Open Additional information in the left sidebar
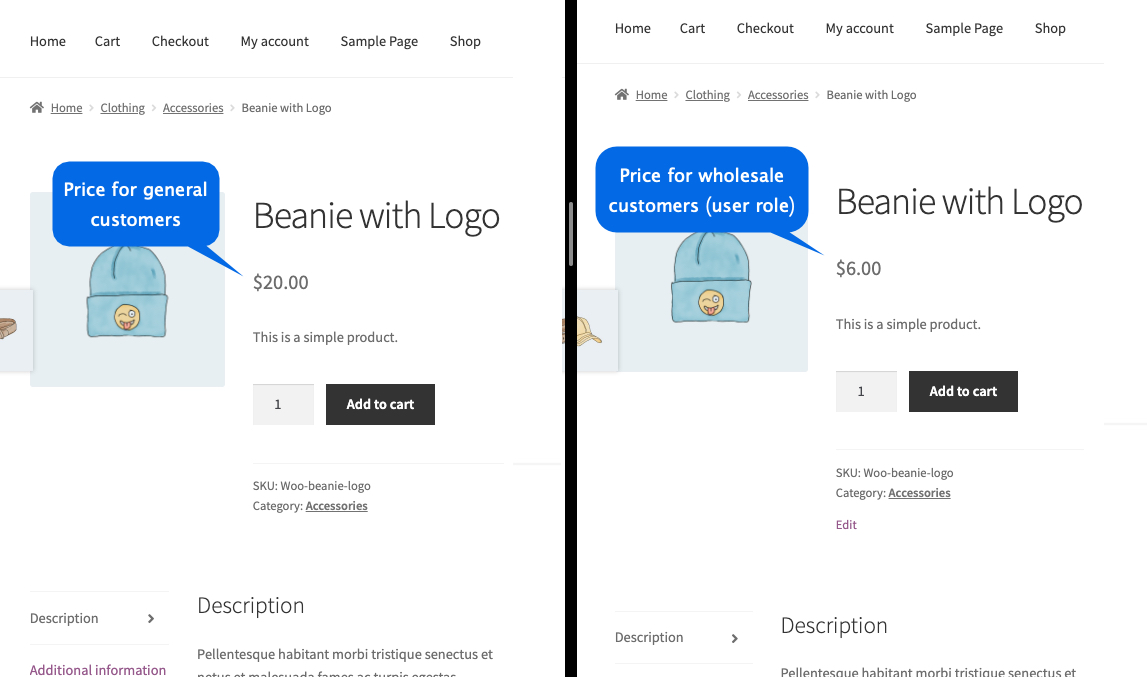Screen dimensions: 1147x677 (x=98, y=669)
